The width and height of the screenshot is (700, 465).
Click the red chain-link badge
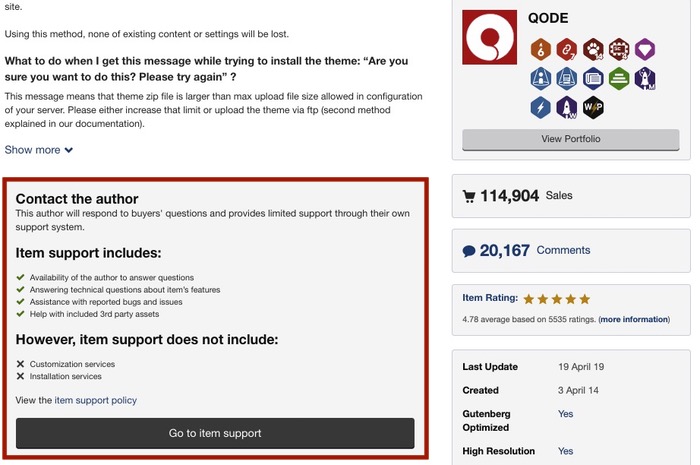(567, 49)
